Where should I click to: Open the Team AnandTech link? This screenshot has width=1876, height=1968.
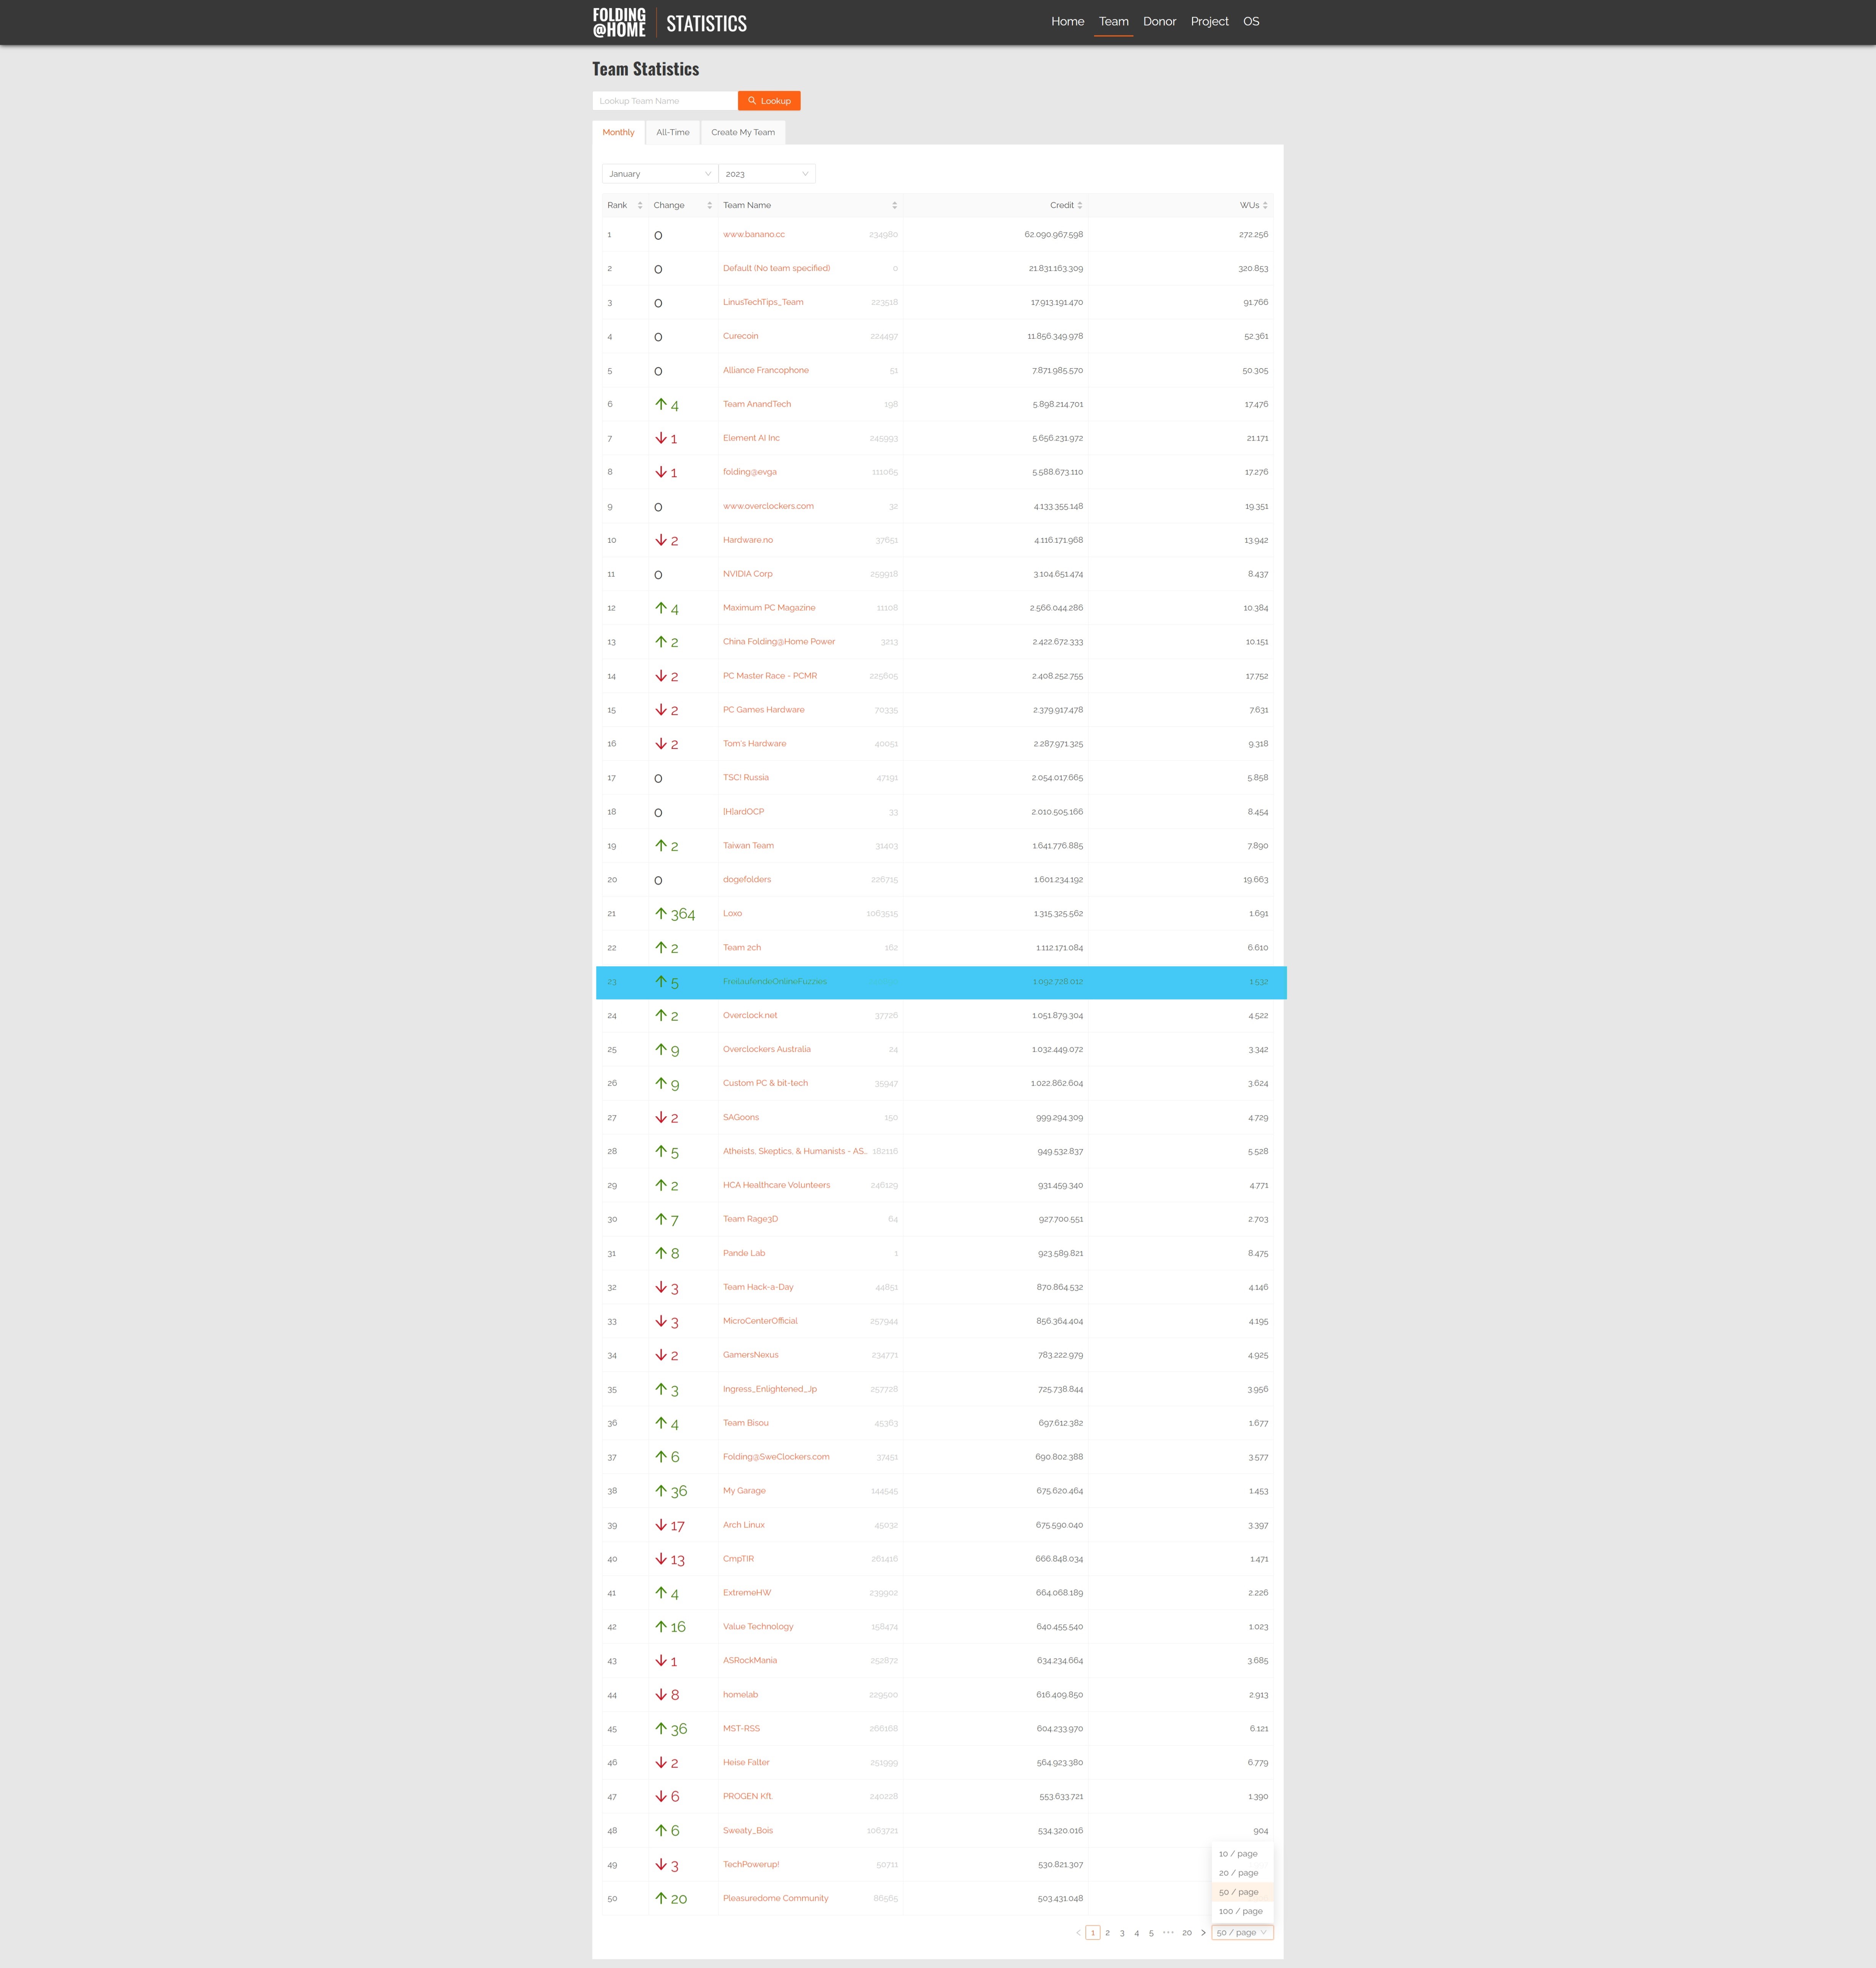[x=757, y=404]
